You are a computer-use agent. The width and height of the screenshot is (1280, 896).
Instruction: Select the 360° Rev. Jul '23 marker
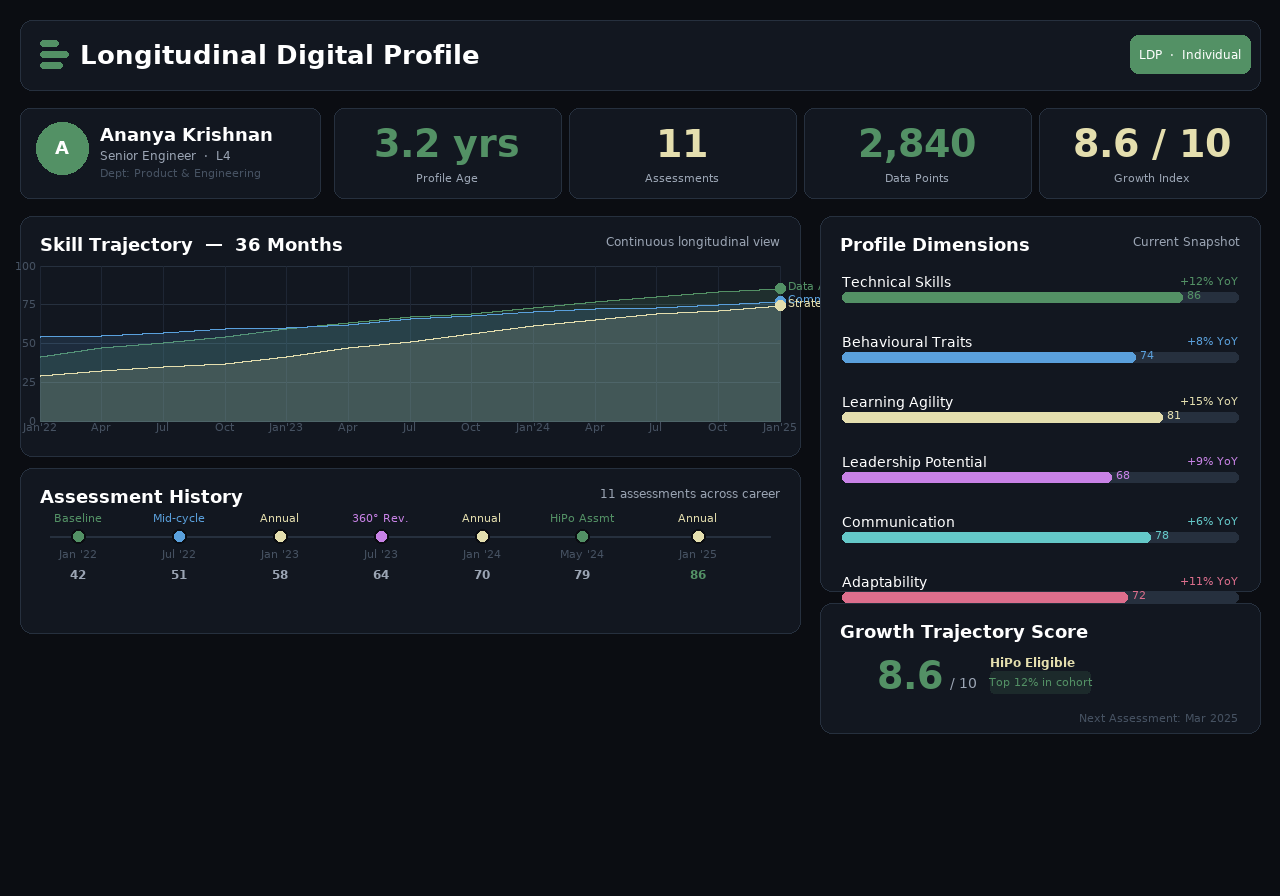click(381, 537)
